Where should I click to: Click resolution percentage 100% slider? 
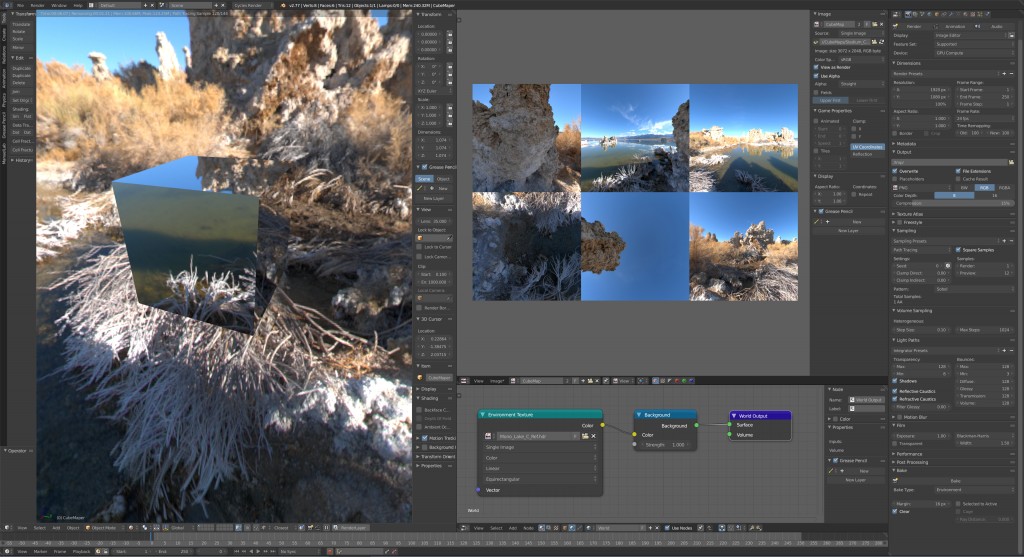pos(921,104)
